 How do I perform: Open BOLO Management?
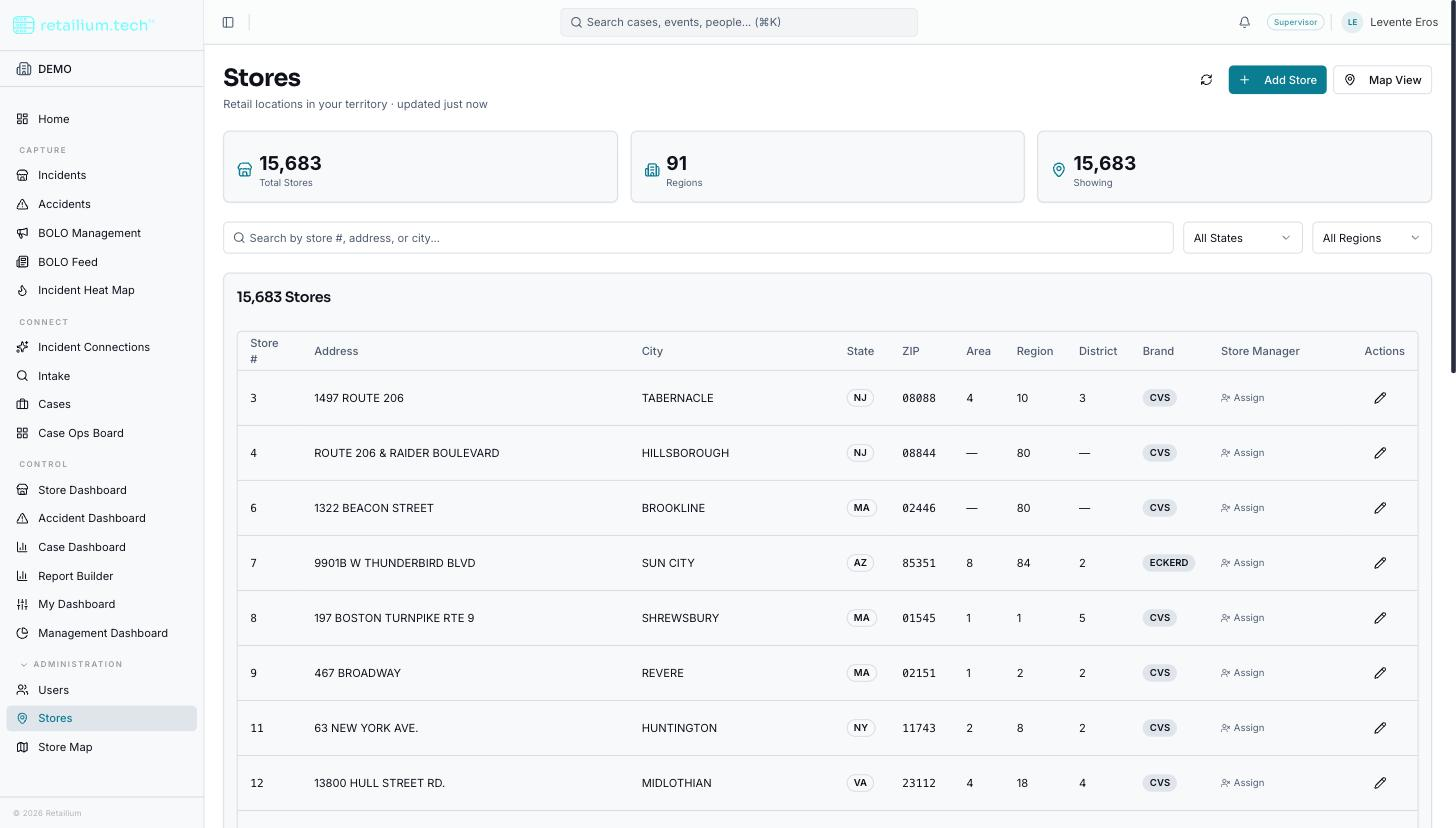click(101, 233)
